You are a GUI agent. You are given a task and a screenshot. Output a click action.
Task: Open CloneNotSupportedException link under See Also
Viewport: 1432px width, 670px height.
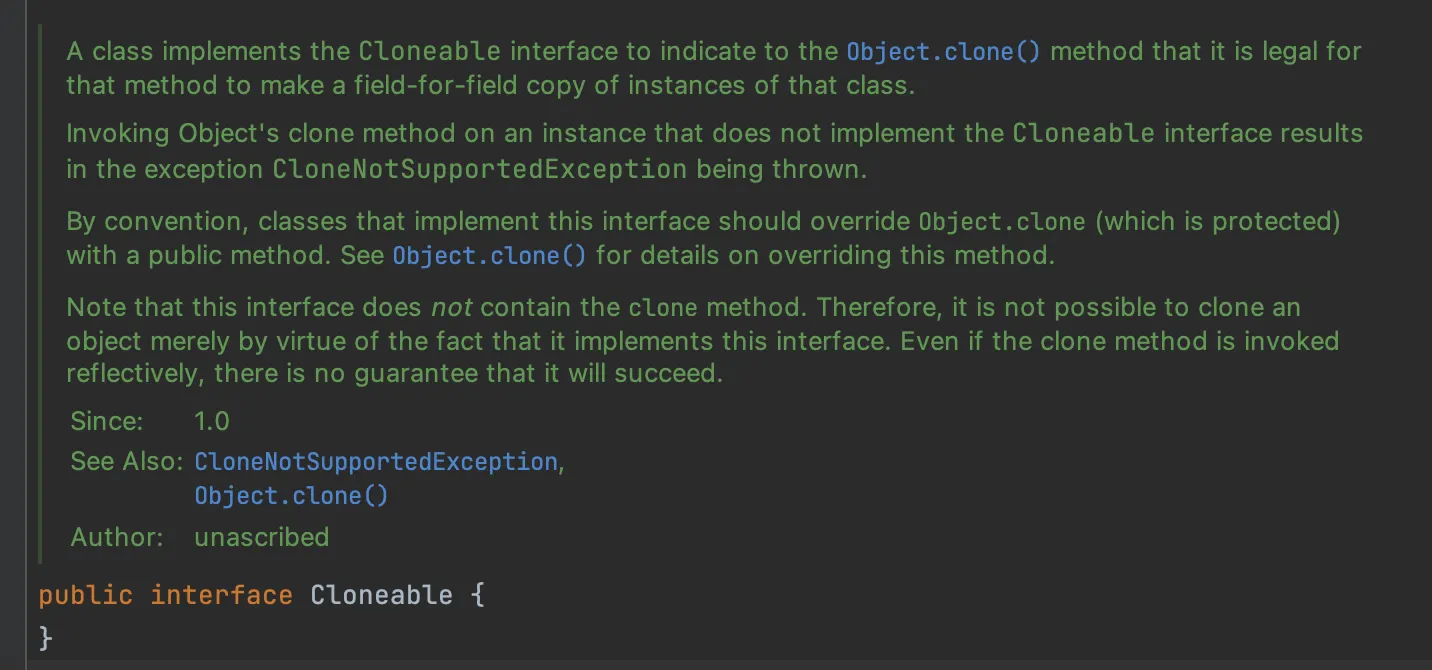(x=376, y=462)
